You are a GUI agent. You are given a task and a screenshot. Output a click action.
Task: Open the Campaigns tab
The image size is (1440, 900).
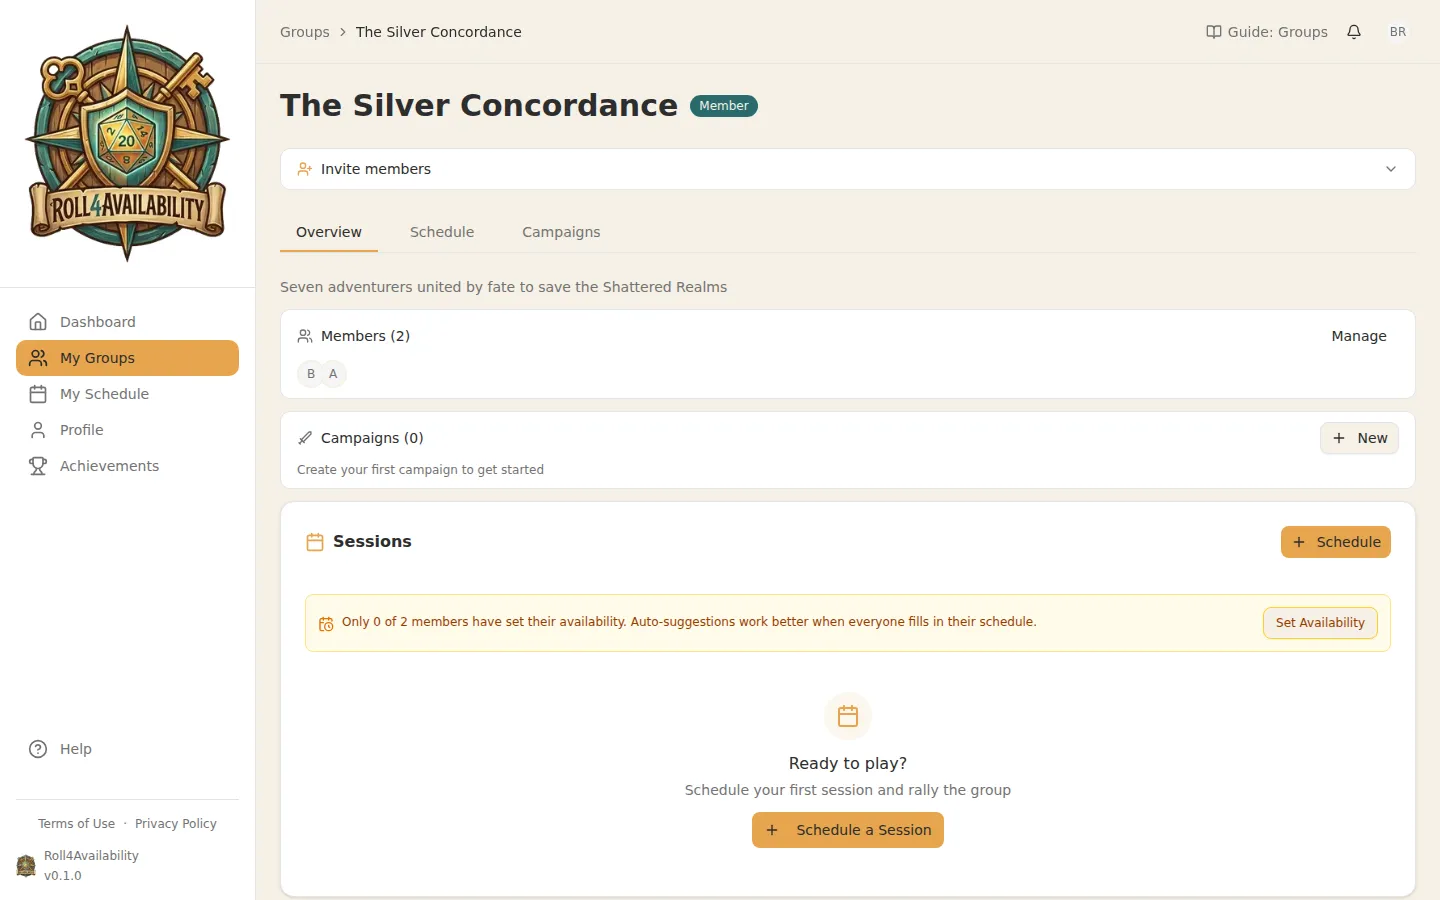click(561, 232)
